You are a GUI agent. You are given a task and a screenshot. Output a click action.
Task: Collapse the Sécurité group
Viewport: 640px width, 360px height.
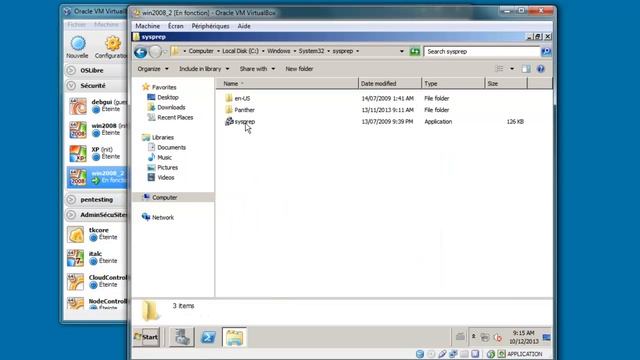pyautogui.click(x=71, y=86)
